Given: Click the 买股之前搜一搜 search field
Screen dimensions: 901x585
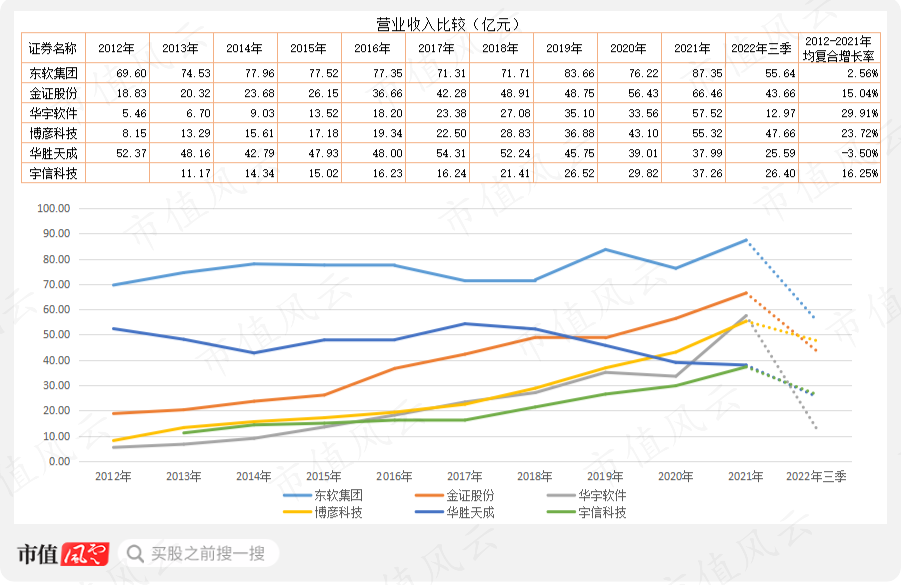Looking at the screenshot, I should tap(199, 553).
